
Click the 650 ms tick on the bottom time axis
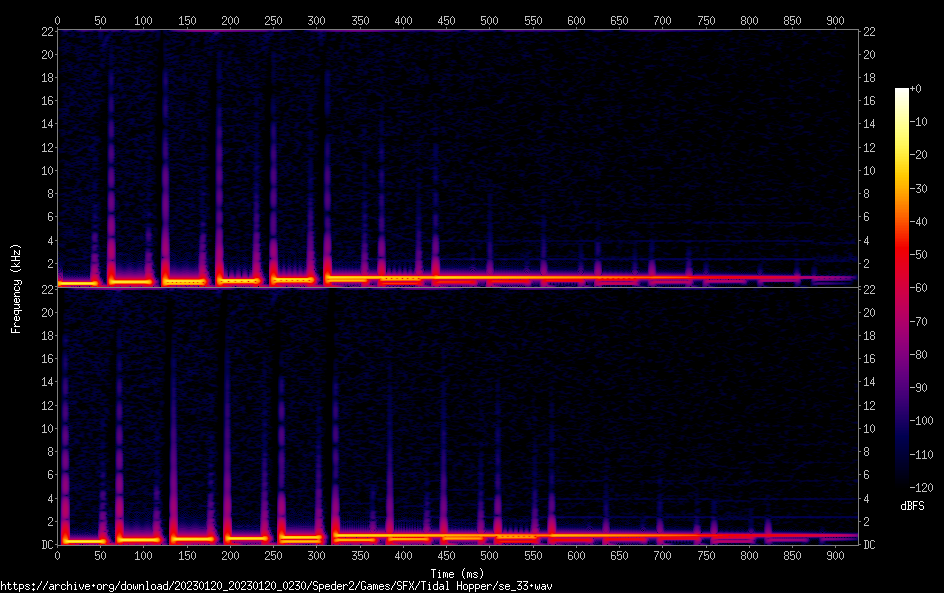coord(618,555)
